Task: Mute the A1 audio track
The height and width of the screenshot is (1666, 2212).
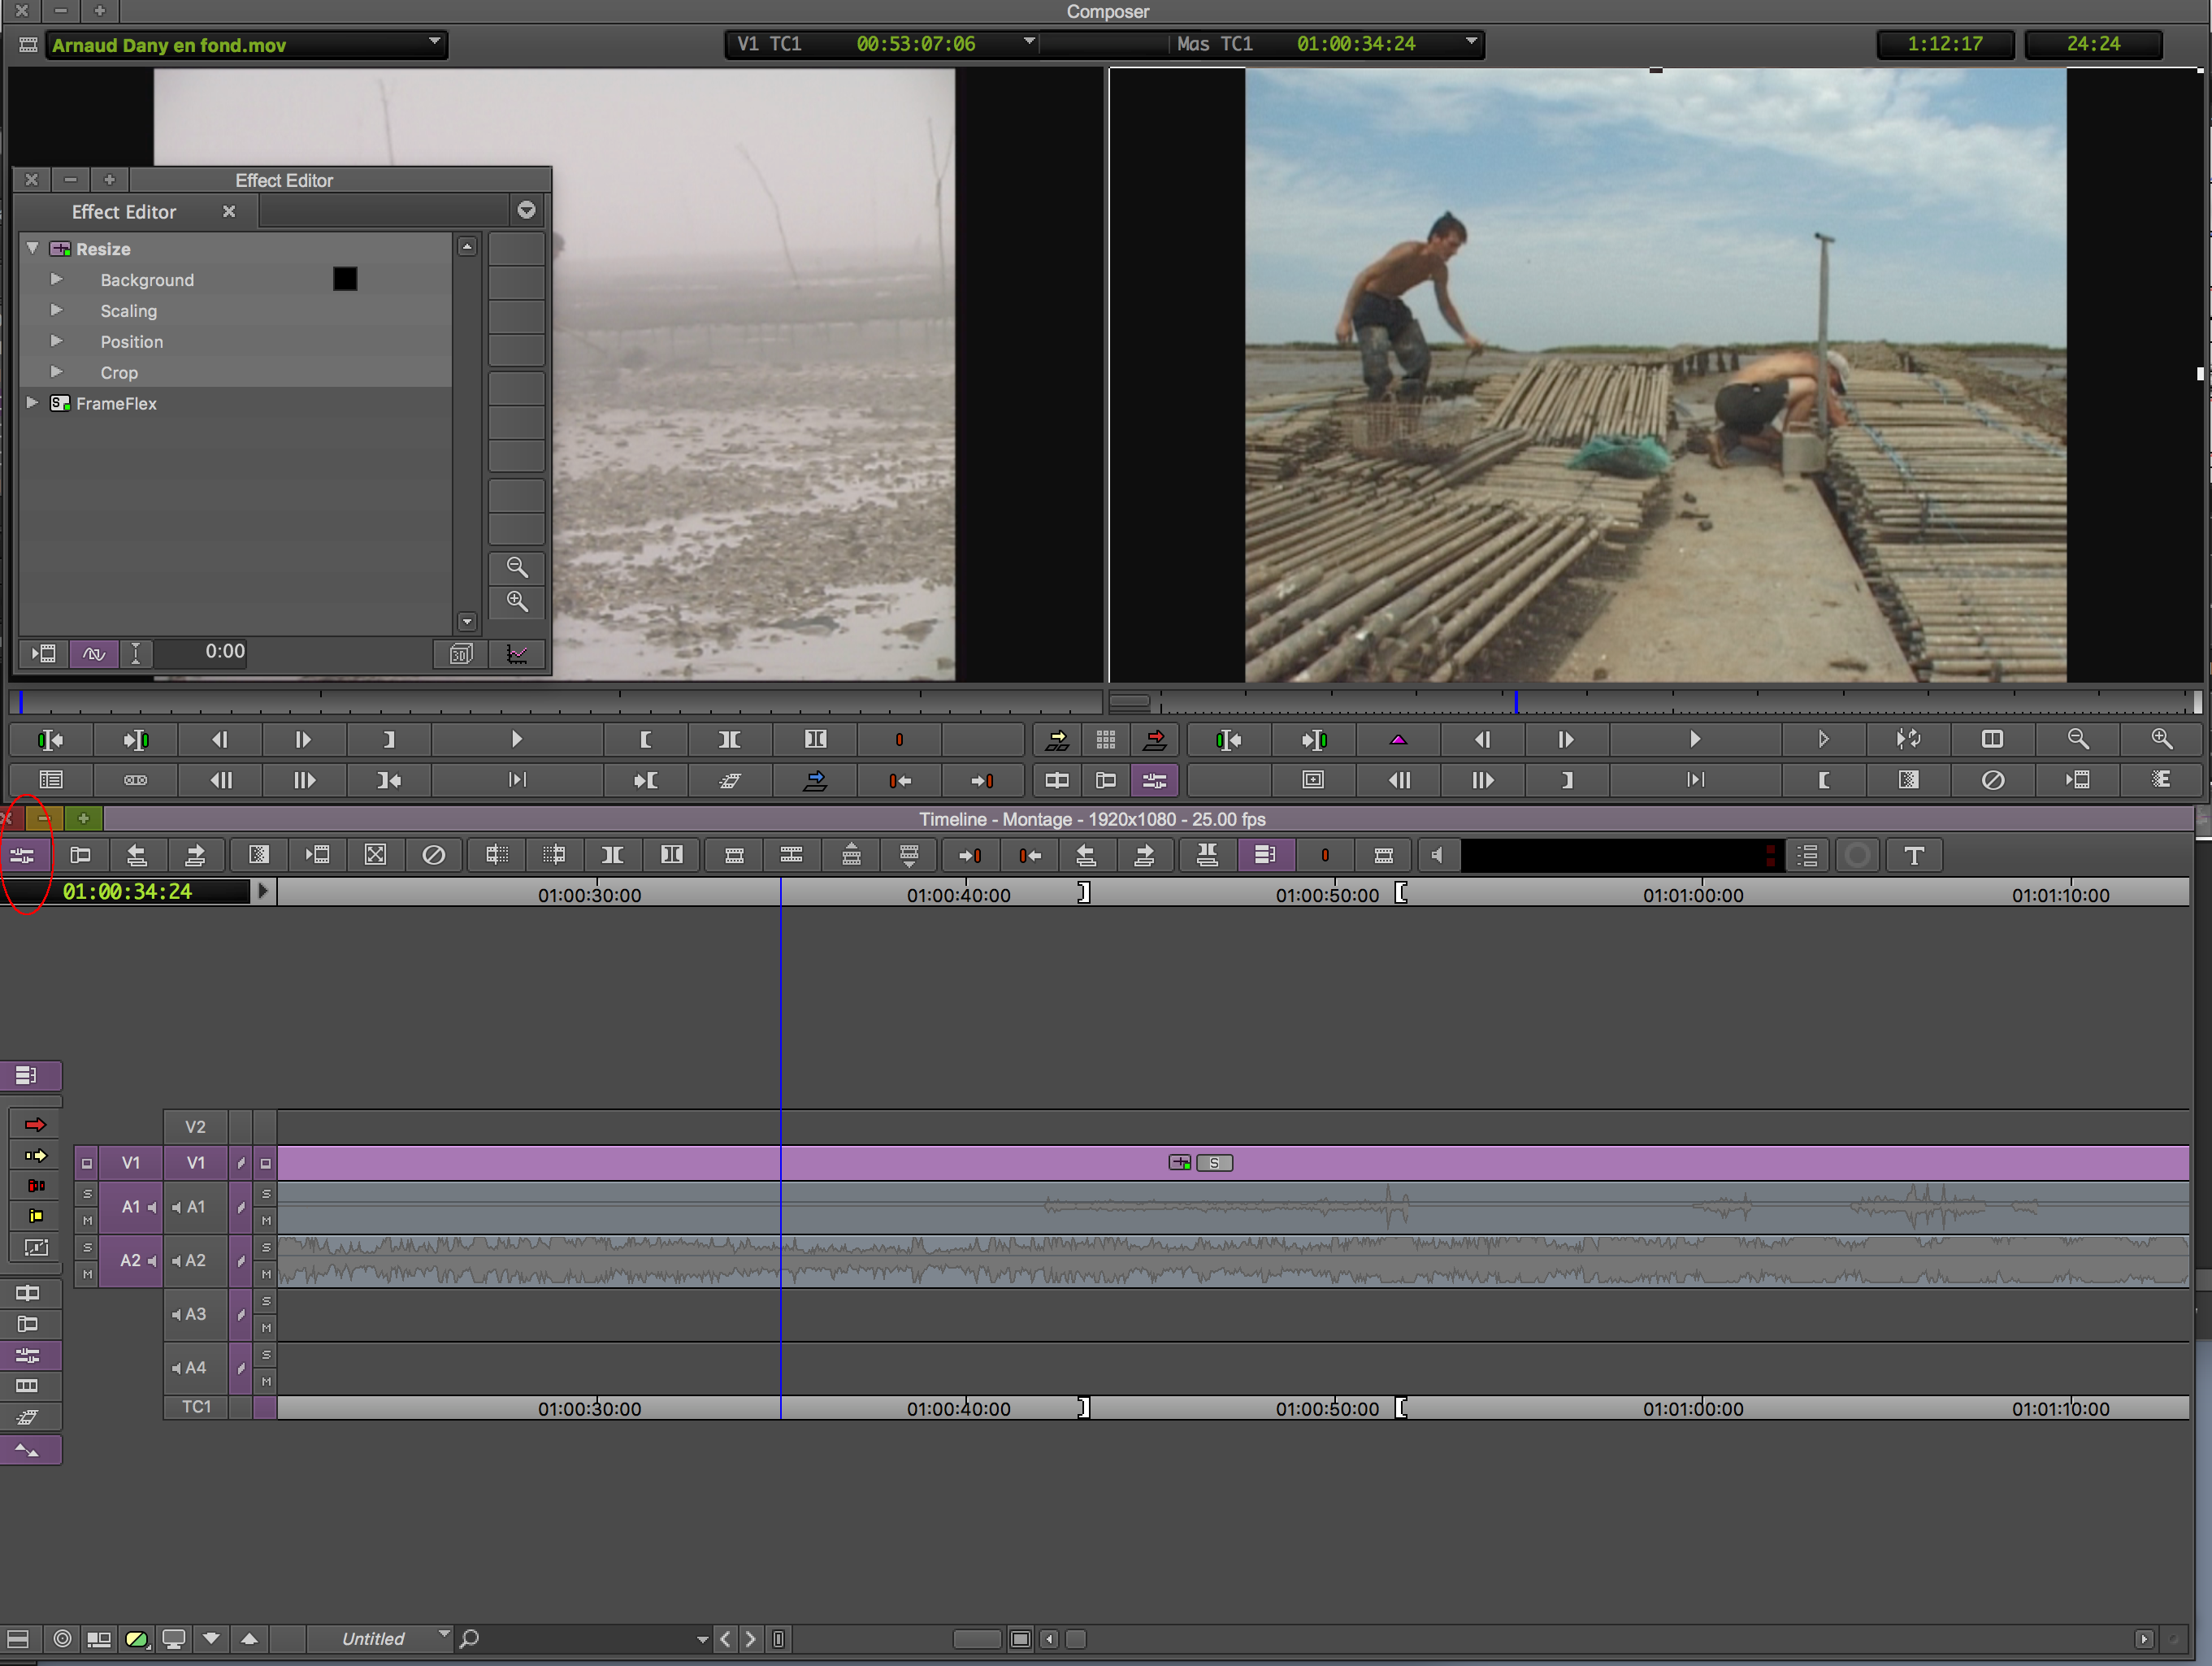Action: (266, 1221)
